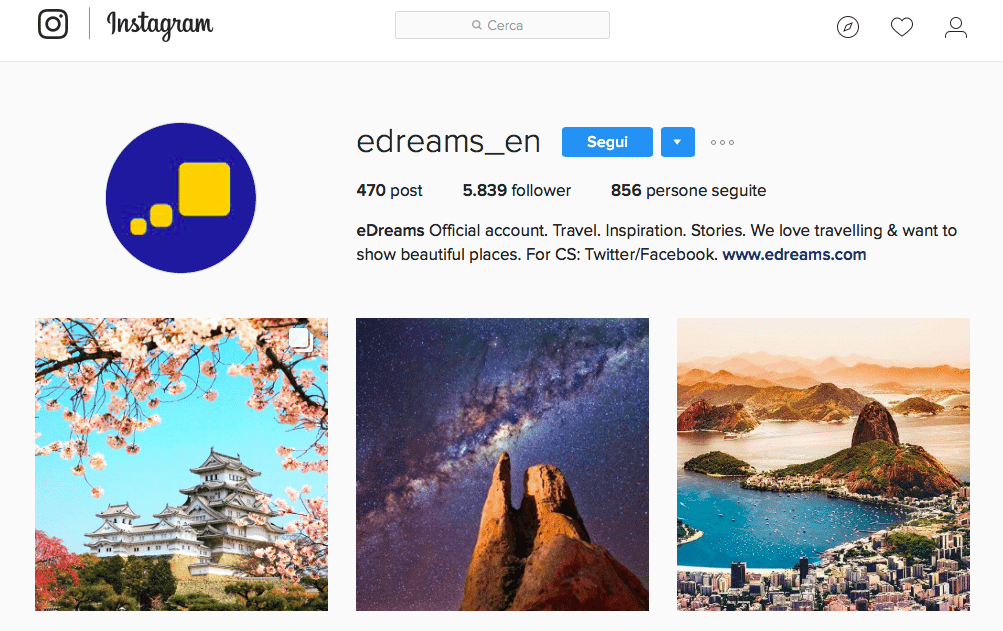Open the www.edreams.com link
The width and height of the screenshot is (1003, 631).
794,255
